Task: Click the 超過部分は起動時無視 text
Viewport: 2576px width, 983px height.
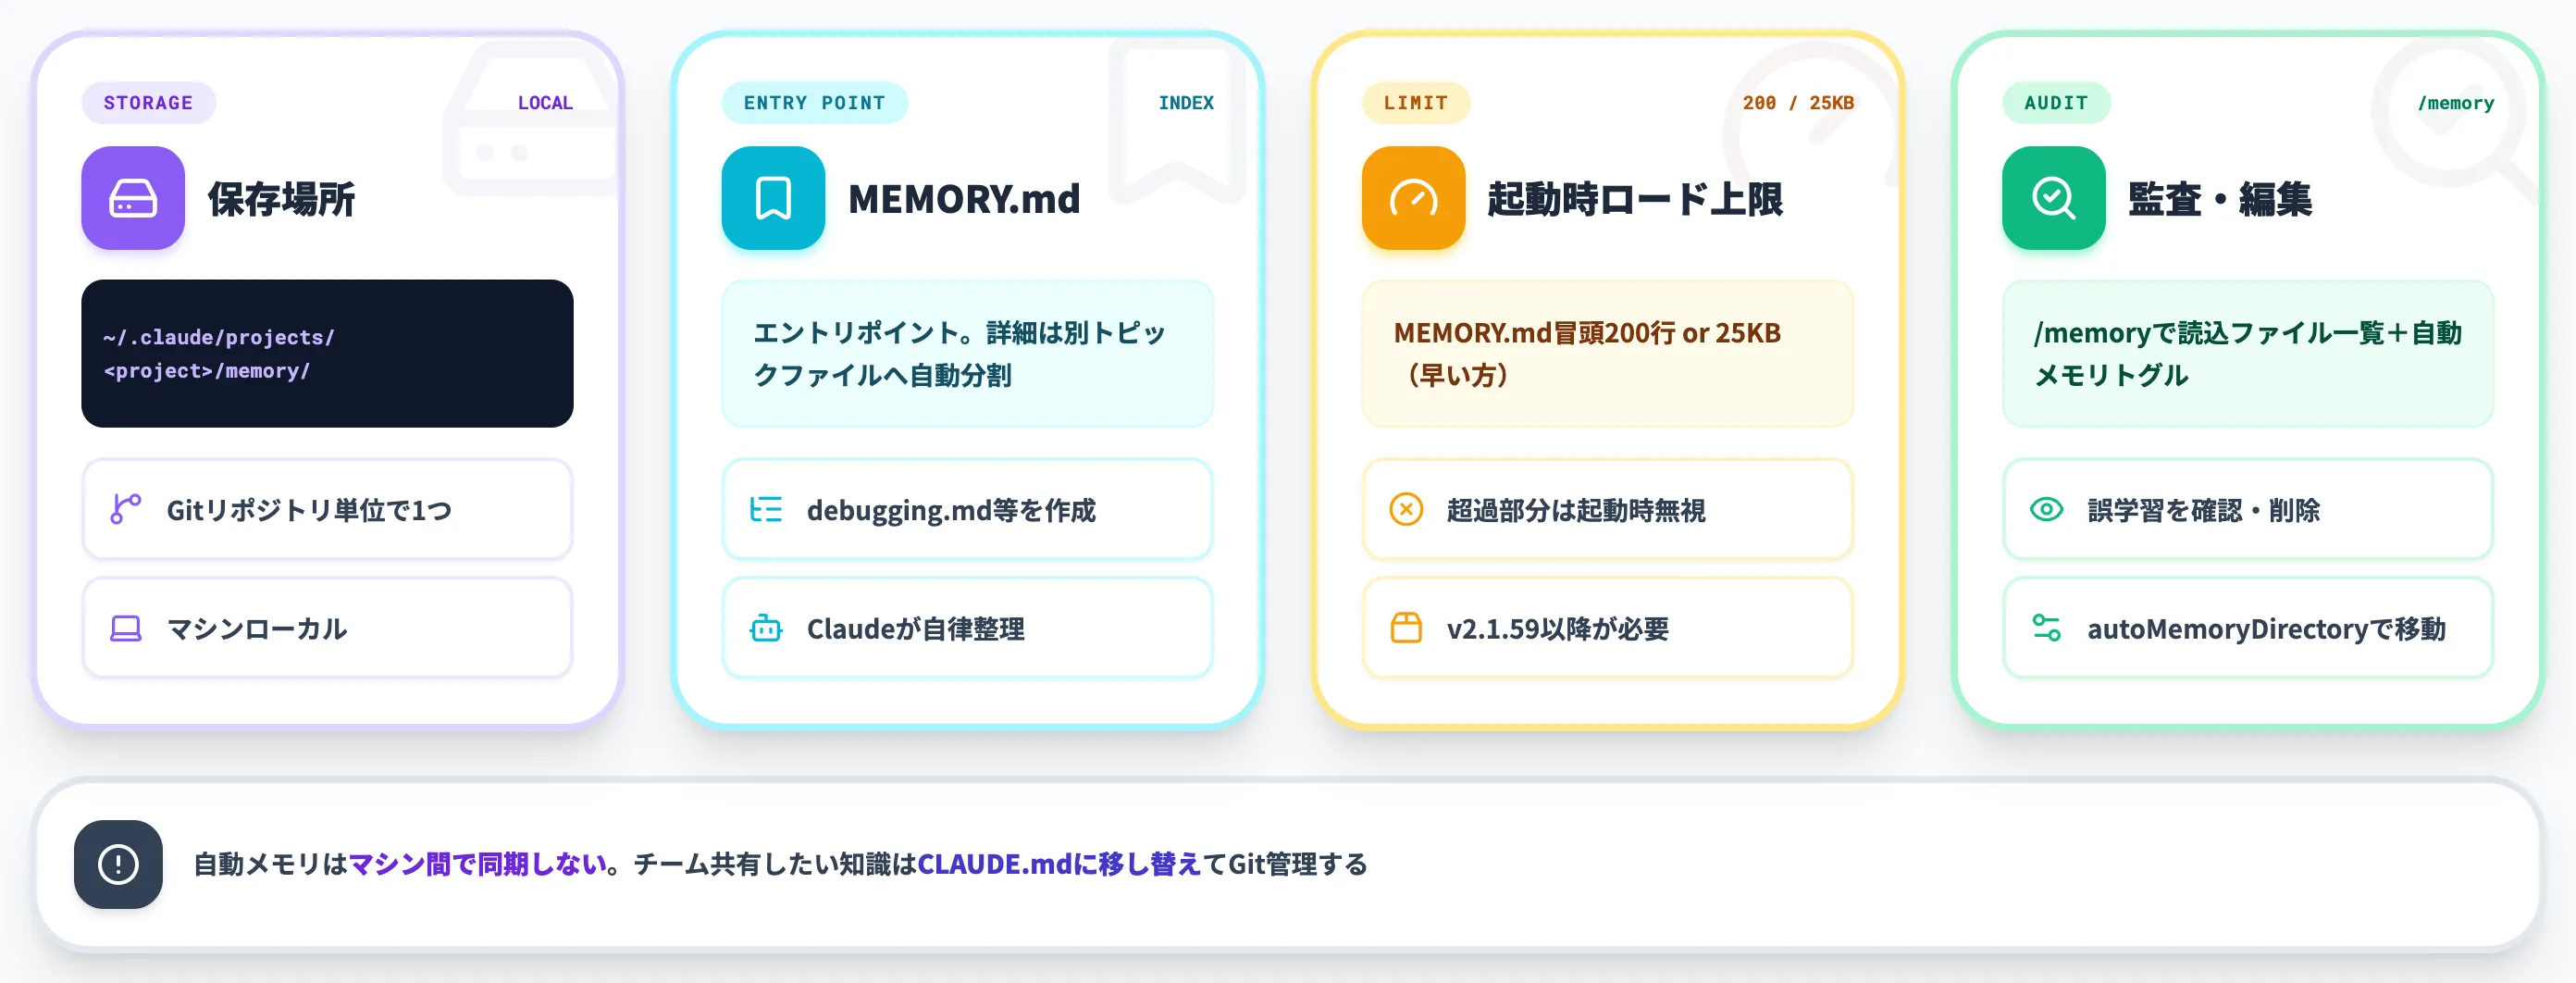Action: [x=1575, y=510]
